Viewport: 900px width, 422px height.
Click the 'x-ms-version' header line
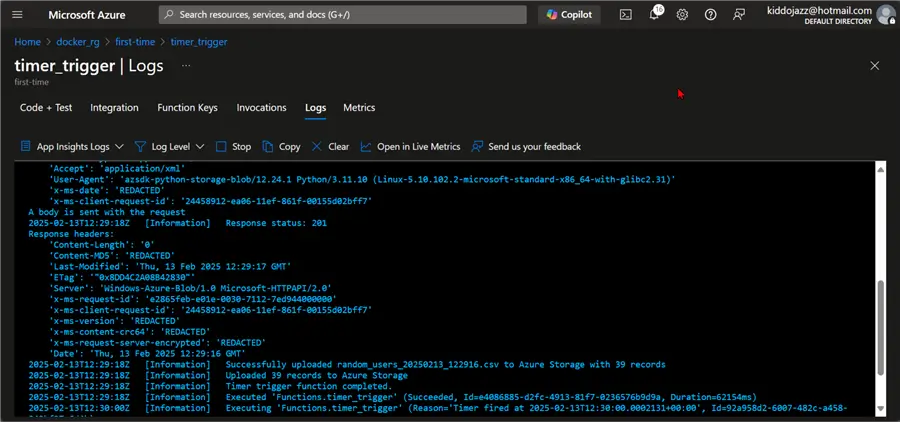click(114, 321)
